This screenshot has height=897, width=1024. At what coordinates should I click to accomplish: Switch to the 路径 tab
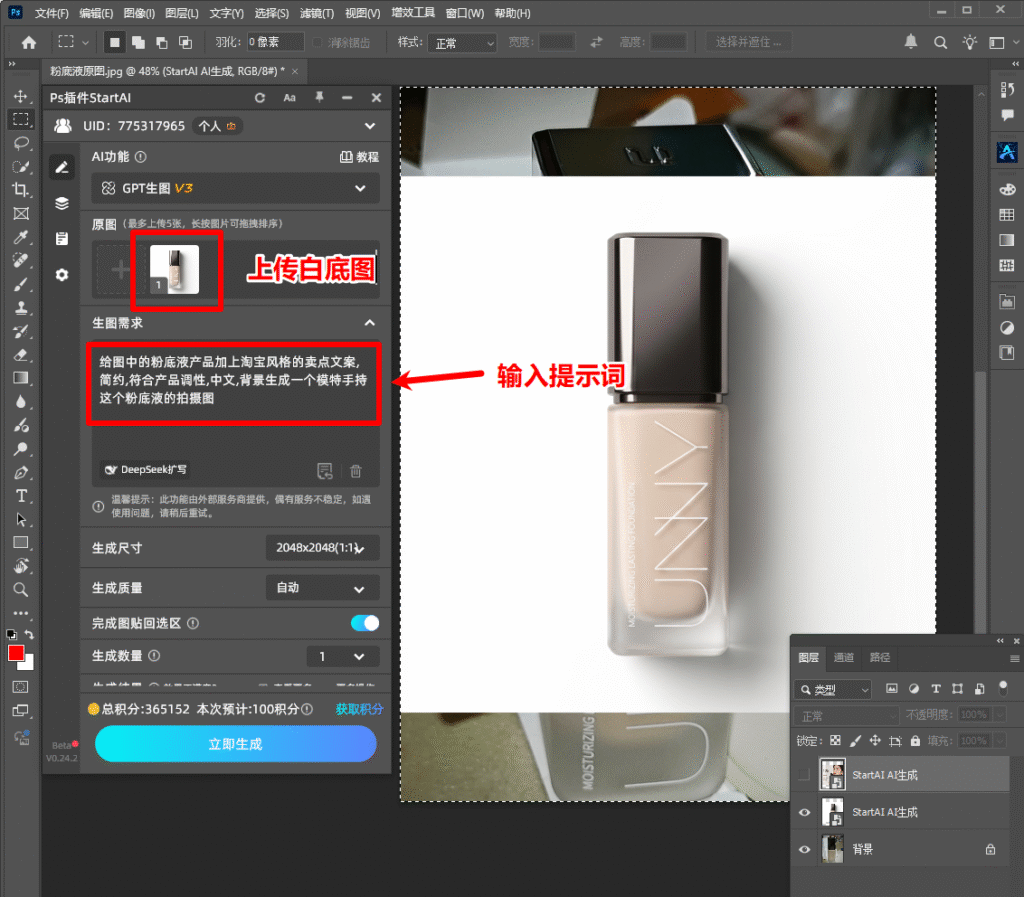pyautogui.click(x=880, y=657)
